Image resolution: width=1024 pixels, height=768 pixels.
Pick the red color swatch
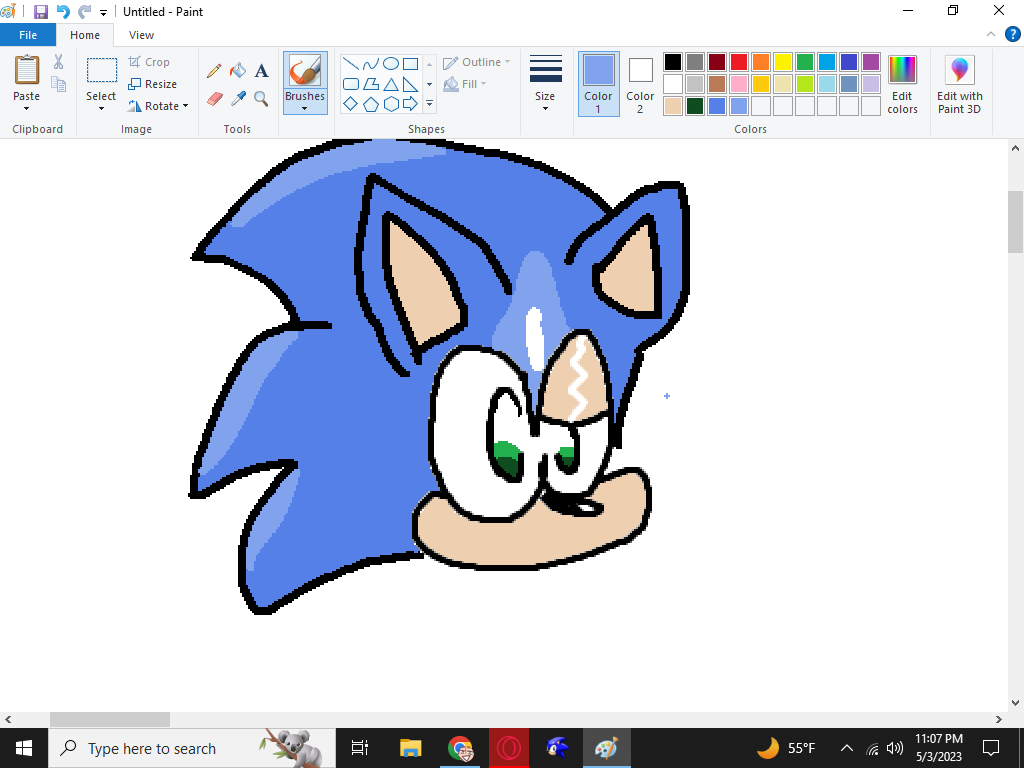[x=739, y=62]
